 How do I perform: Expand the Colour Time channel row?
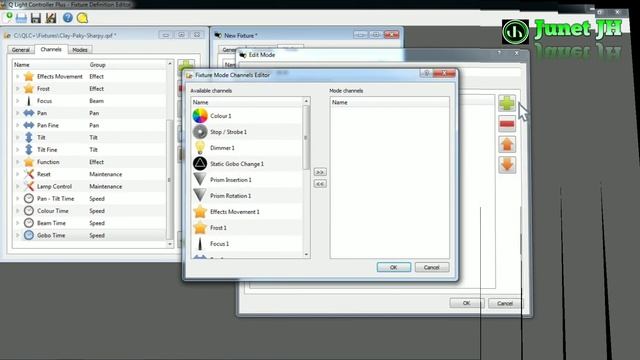(18, 211)
